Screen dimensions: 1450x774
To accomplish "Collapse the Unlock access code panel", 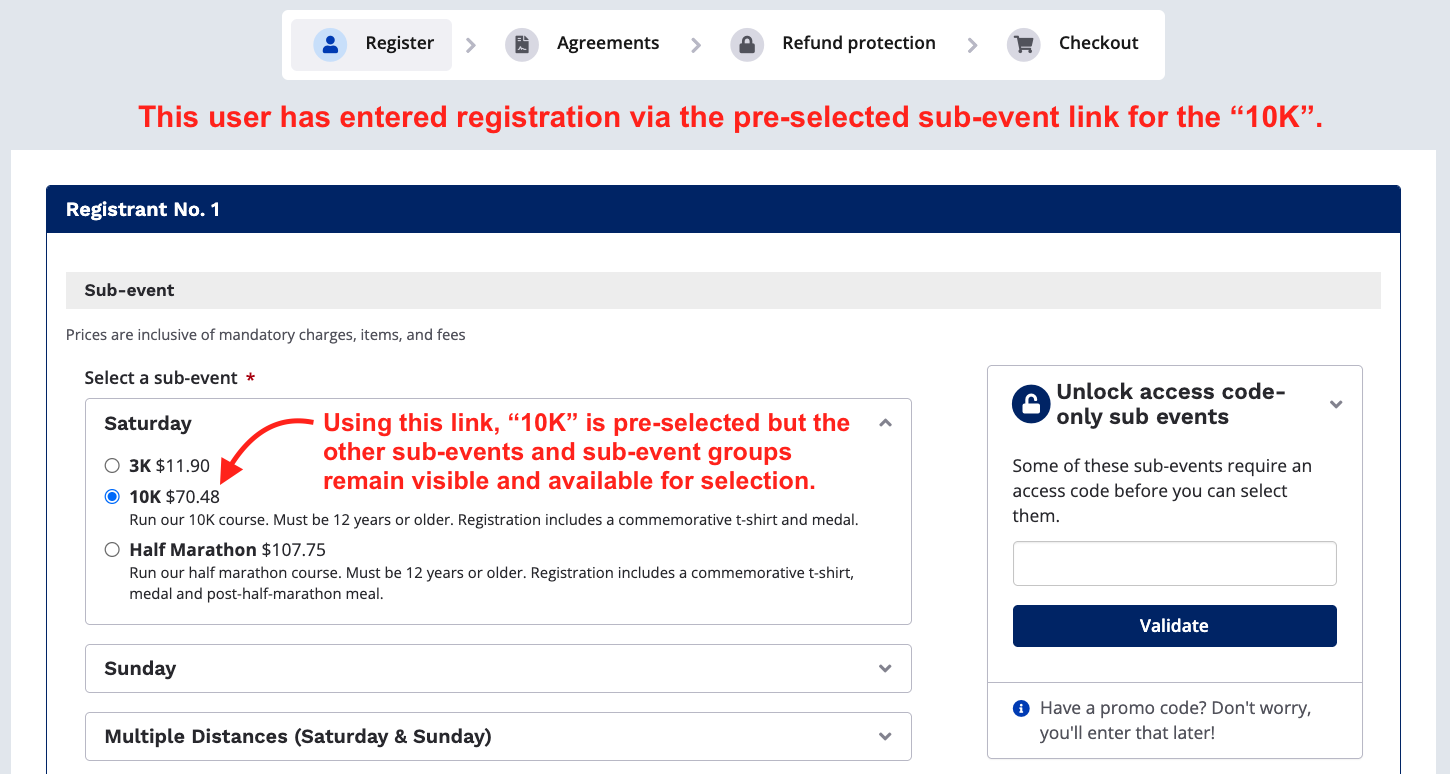I will tap(1336, 404).
